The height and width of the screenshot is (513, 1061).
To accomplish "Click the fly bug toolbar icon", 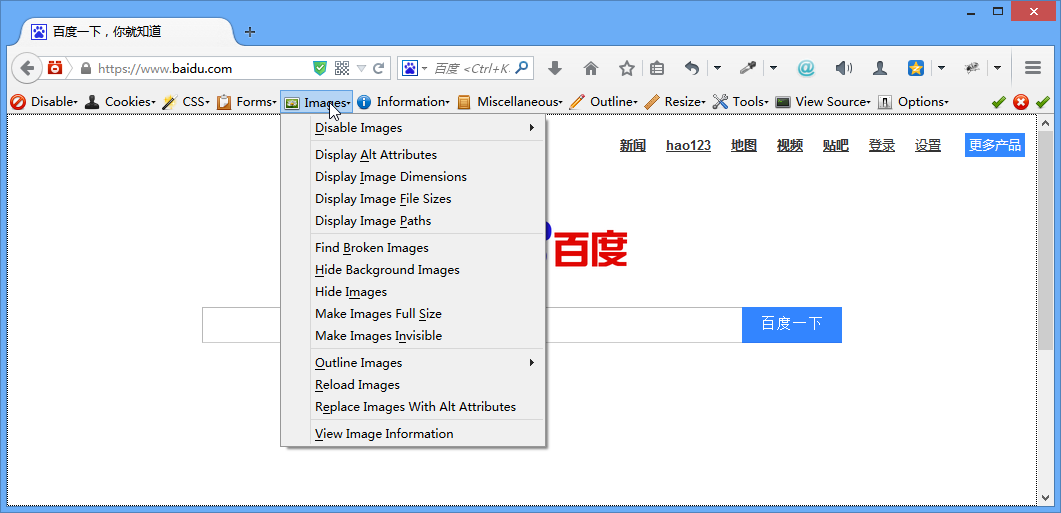I will click(x=972, y=68).
